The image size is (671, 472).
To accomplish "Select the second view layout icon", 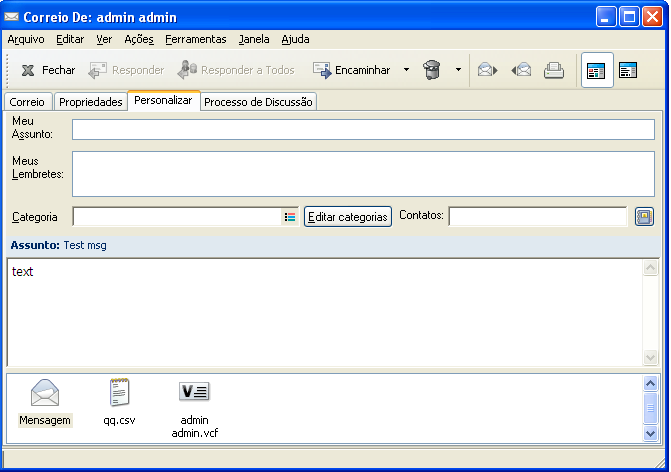I will pos(628,70).
